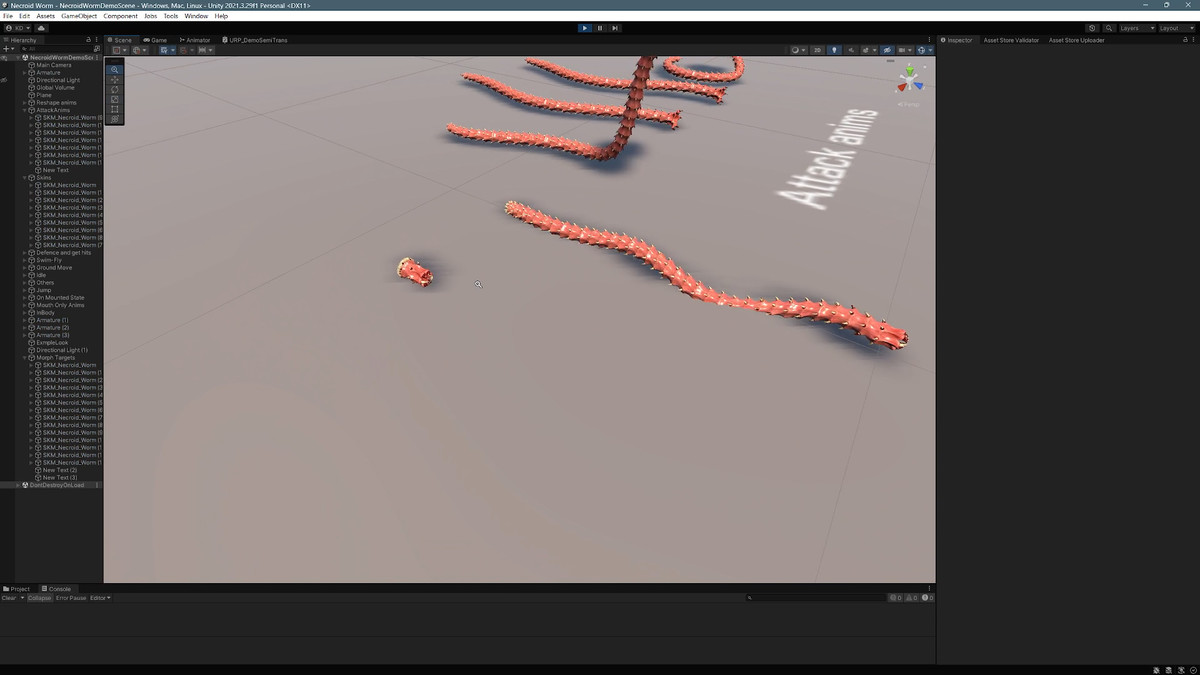The width and height of the screenshot is (1200, 675).
Task: Open the Asset Store Validator tab
Action: coord(1011,40)
